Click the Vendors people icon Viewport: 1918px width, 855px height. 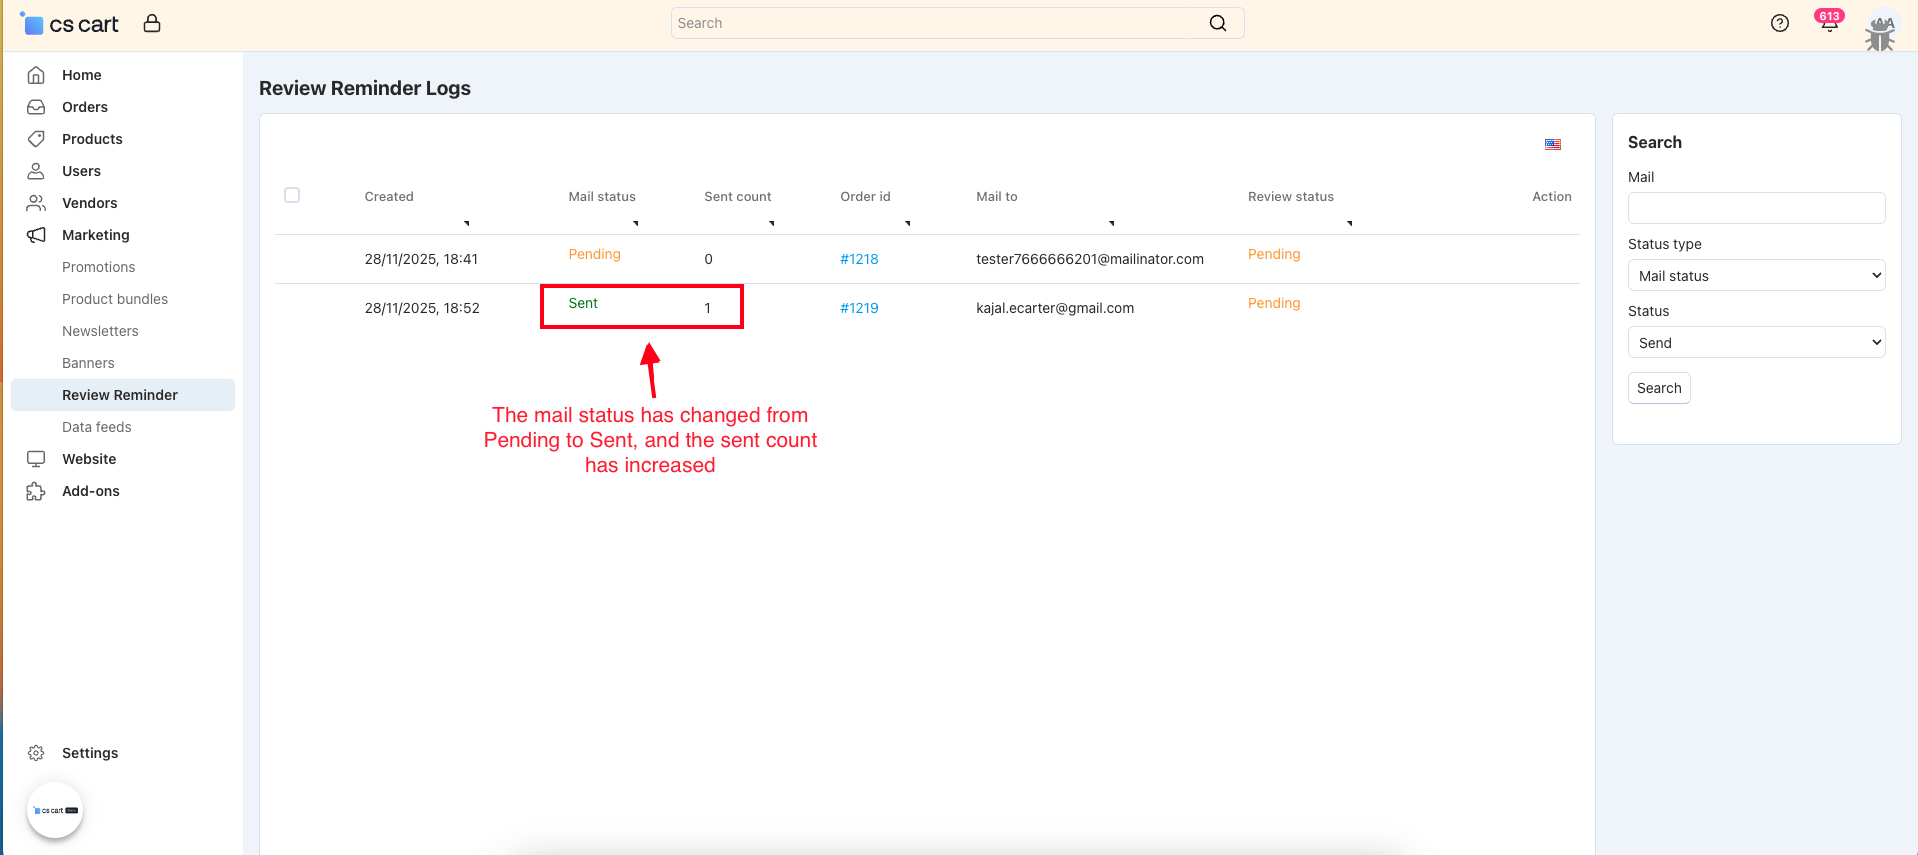point(36,203)
